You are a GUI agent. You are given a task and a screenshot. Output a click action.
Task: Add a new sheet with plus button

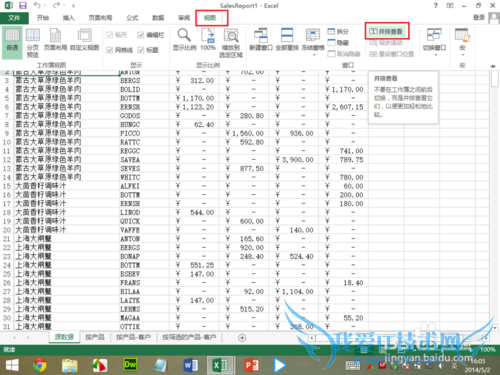click(242, 338)
